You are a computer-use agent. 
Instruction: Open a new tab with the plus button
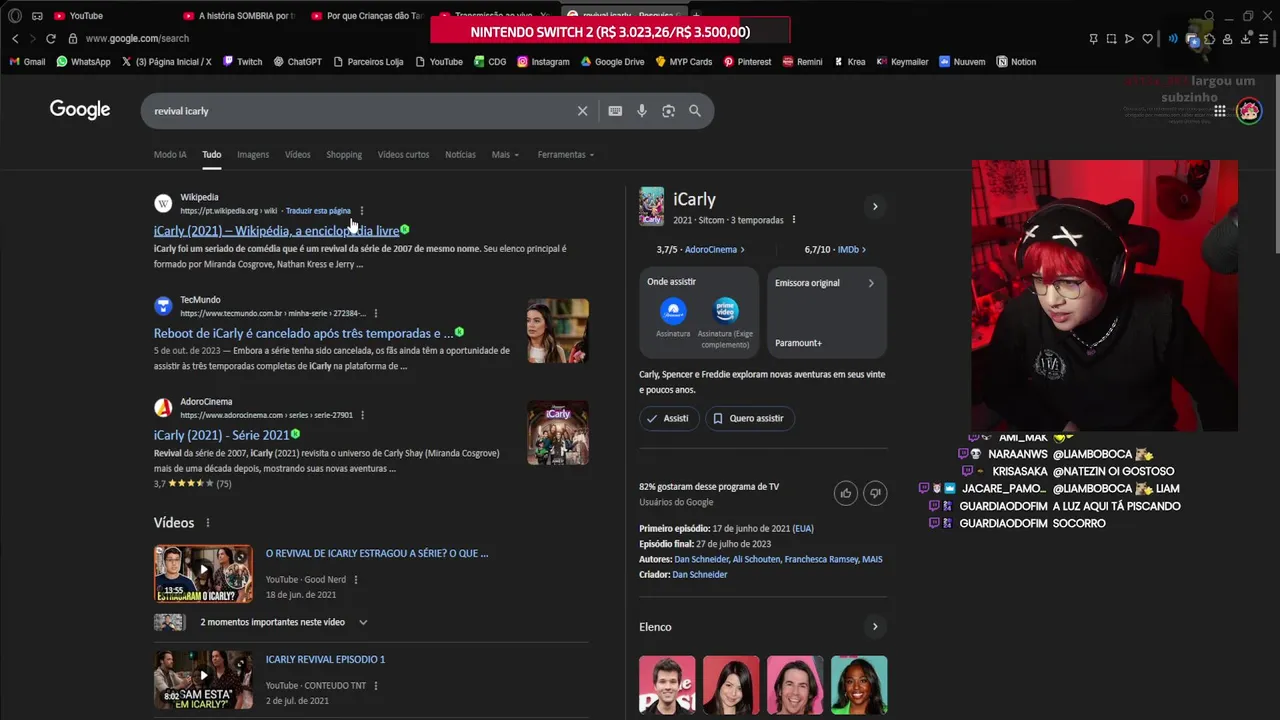696,16
